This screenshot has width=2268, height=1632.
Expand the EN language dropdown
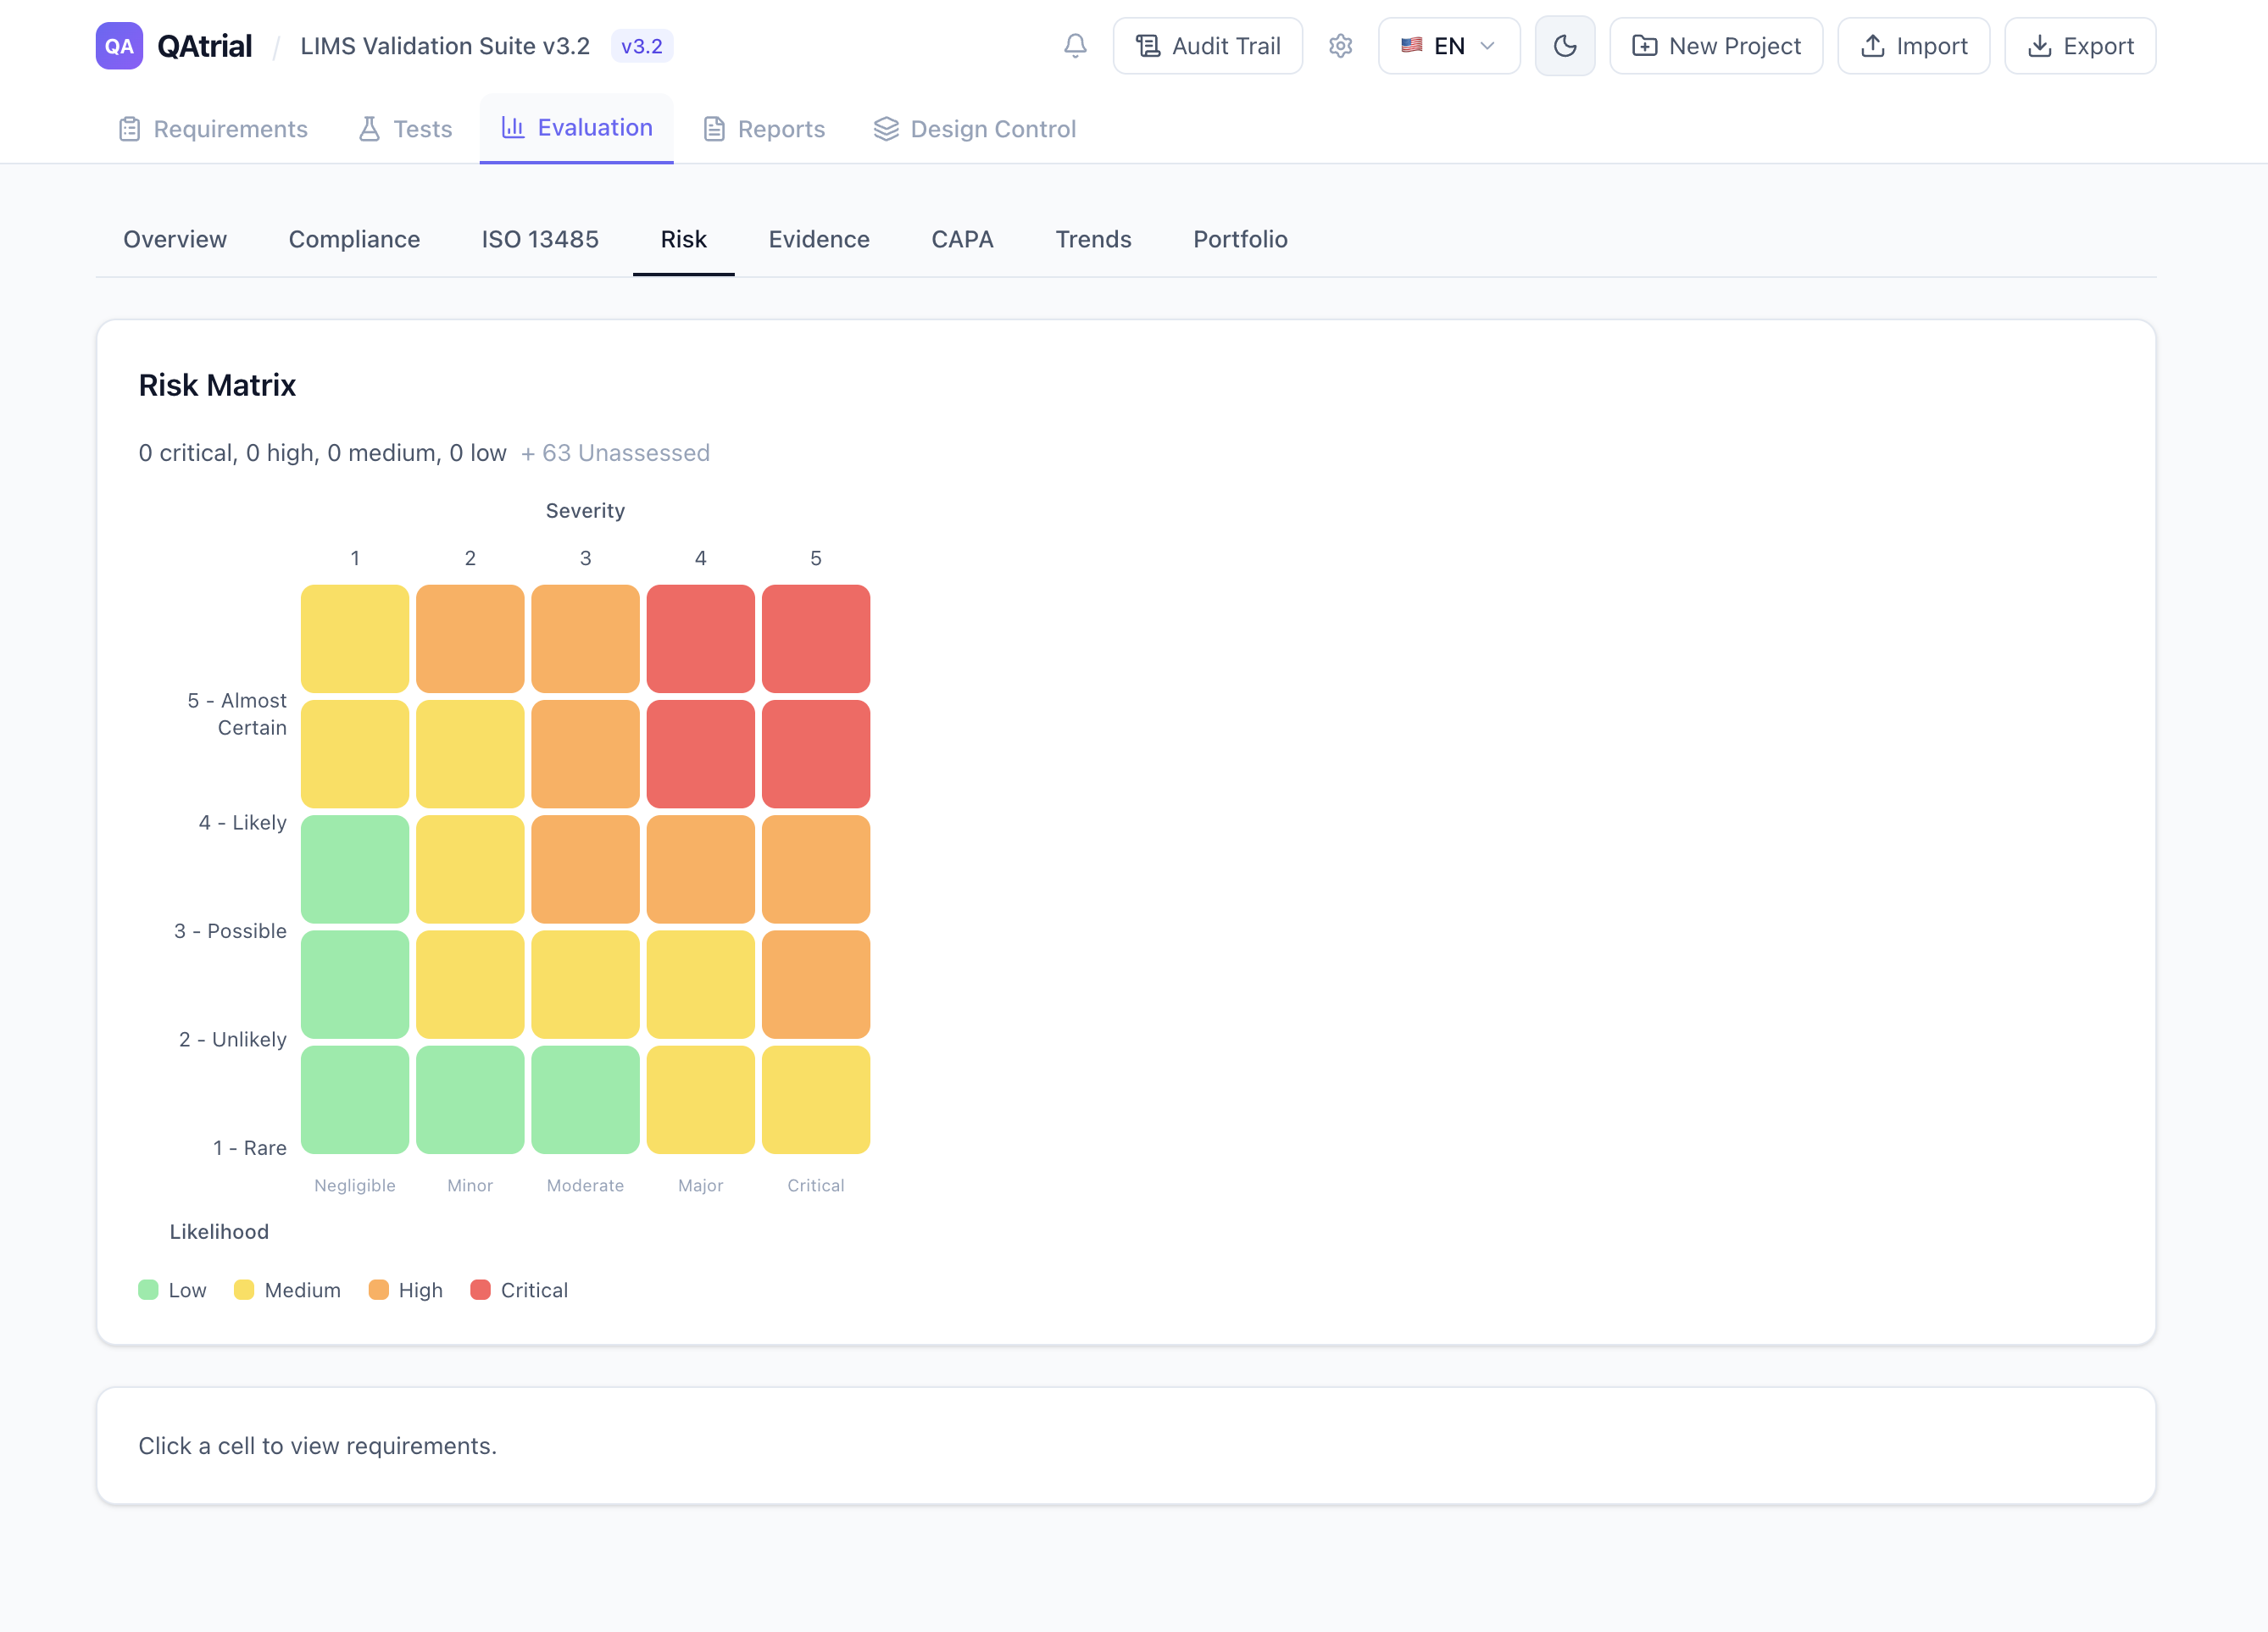pyautogui.click(x=1448, y=46)
